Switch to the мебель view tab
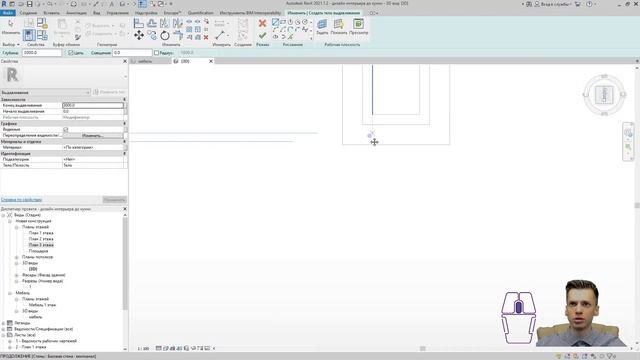 coord(145,61)
